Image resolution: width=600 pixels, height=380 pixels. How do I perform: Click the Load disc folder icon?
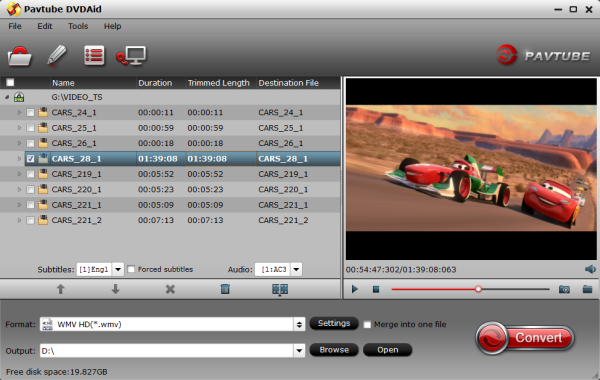click(x=19, y=56)
